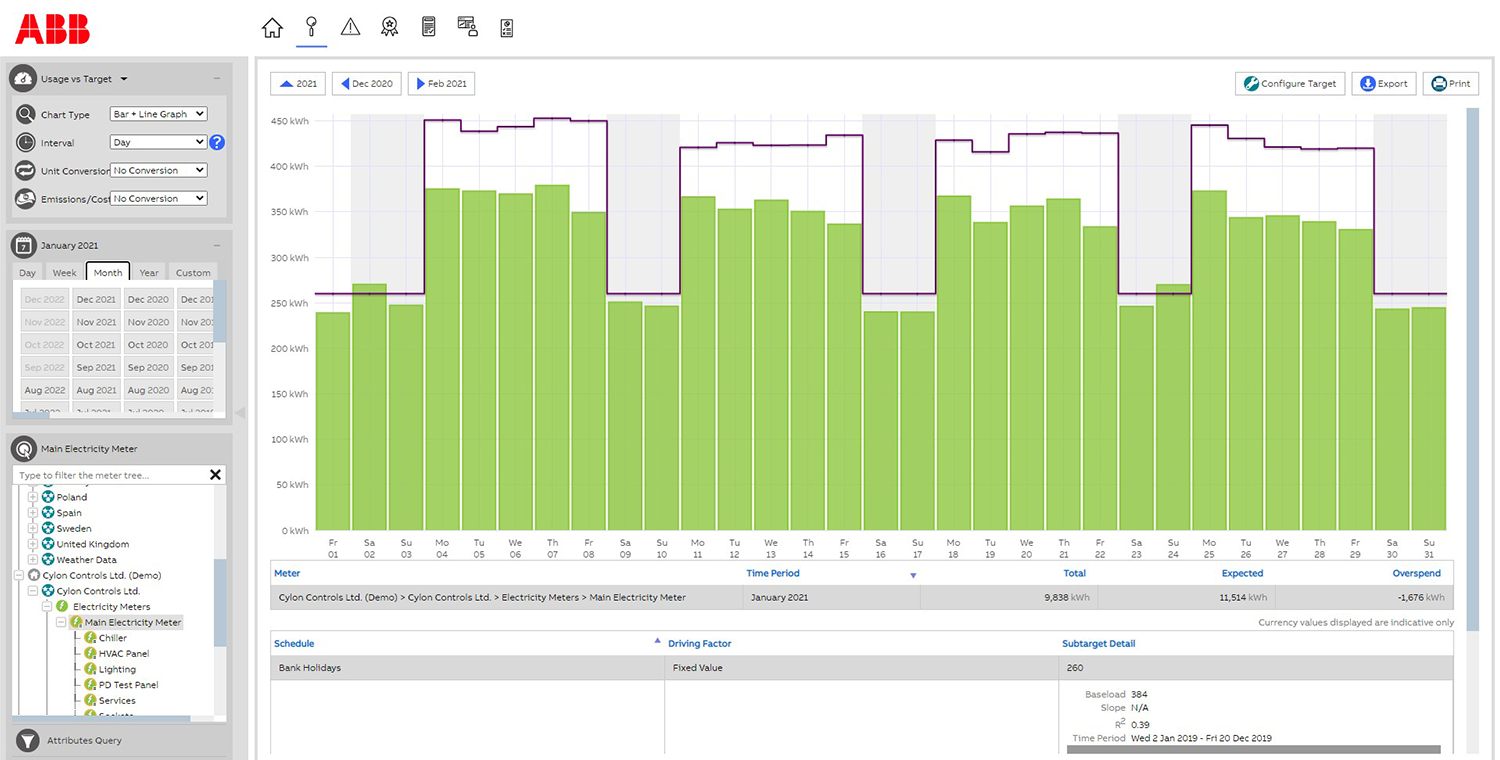Open the Home page icon

(x=272, y=27)
